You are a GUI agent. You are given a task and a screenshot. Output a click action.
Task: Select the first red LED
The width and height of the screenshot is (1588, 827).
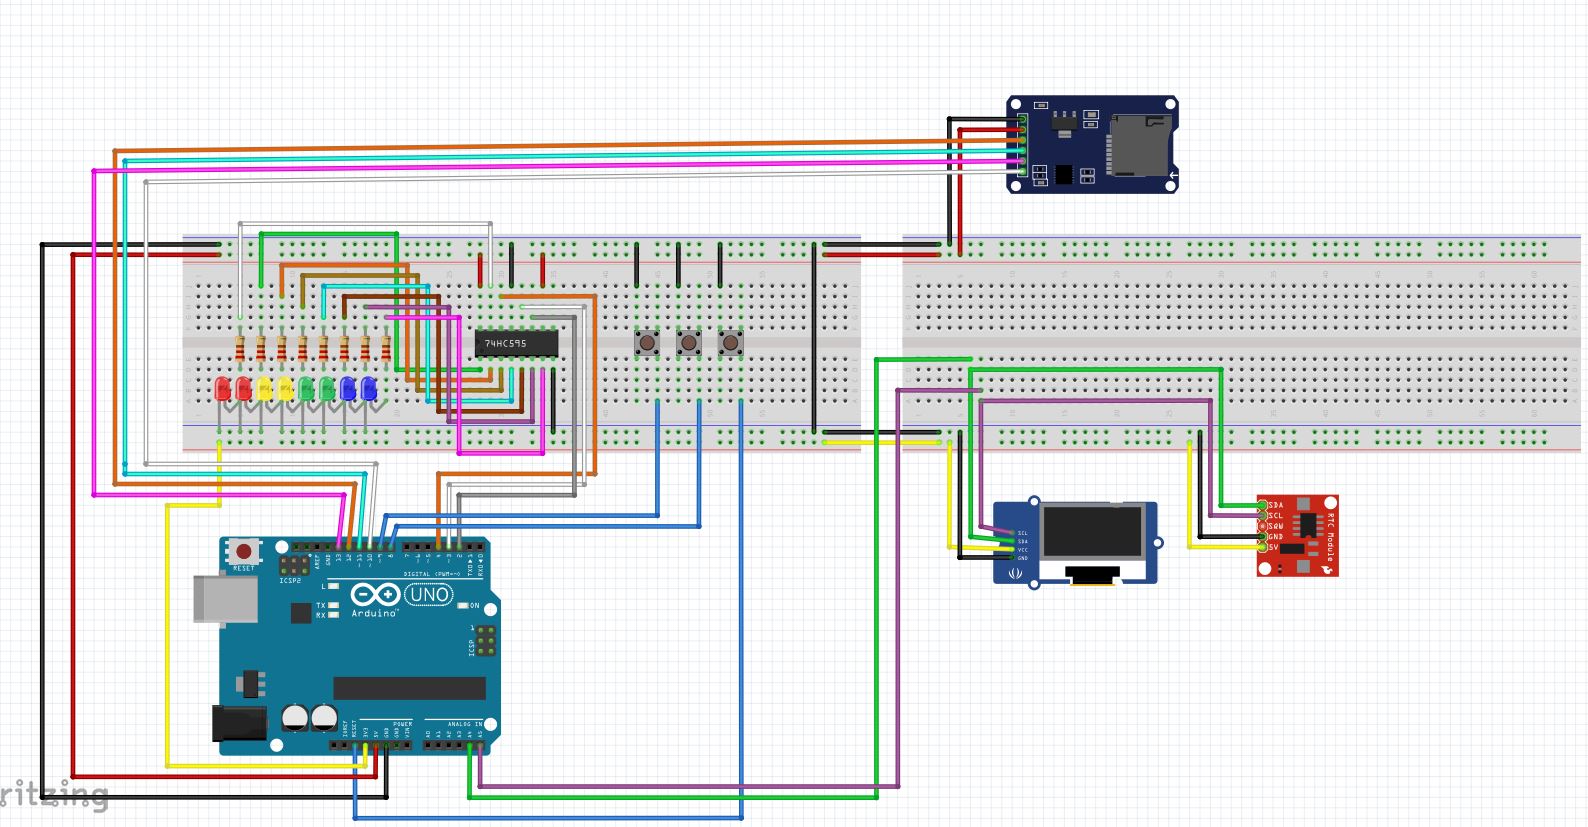(x=222, y=388)
